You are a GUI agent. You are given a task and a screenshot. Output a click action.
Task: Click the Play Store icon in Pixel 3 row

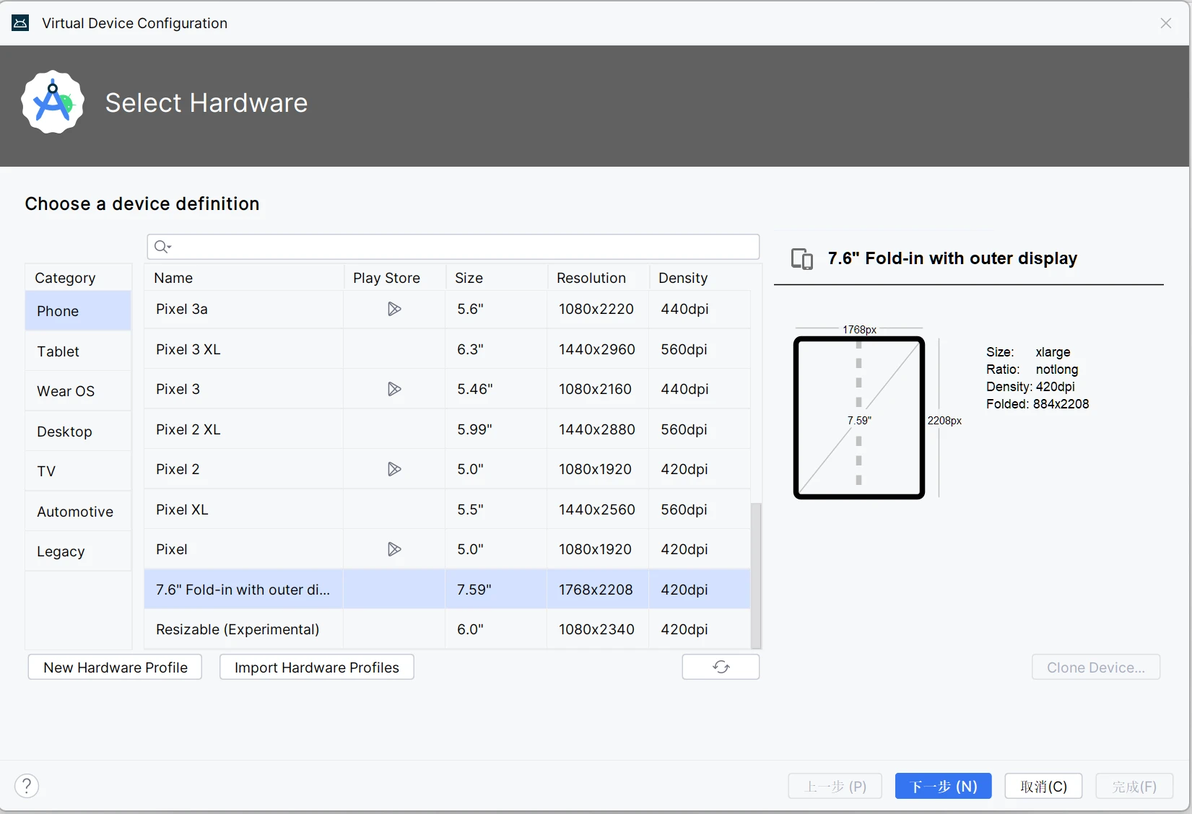394,389
